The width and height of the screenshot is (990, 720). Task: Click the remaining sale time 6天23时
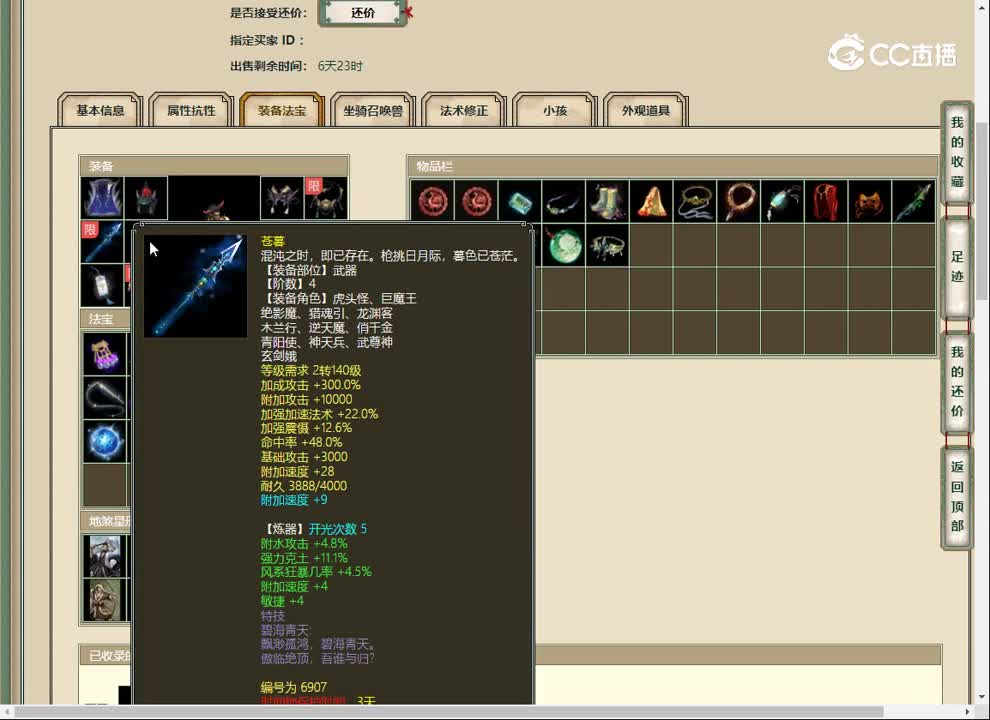pos(340,66)
